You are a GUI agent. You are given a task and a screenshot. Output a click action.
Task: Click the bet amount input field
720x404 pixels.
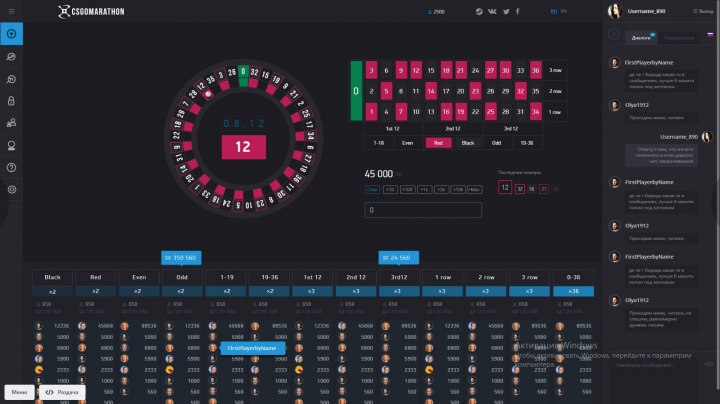click(x=423, y=210)
